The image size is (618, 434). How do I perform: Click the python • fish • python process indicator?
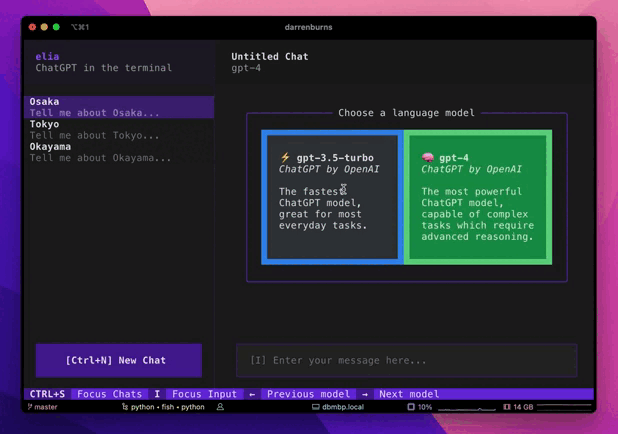(163, 407)
